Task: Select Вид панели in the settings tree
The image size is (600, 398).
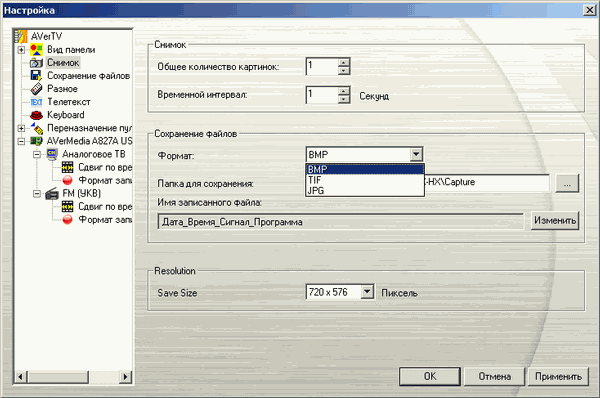Action: (71, 50)
